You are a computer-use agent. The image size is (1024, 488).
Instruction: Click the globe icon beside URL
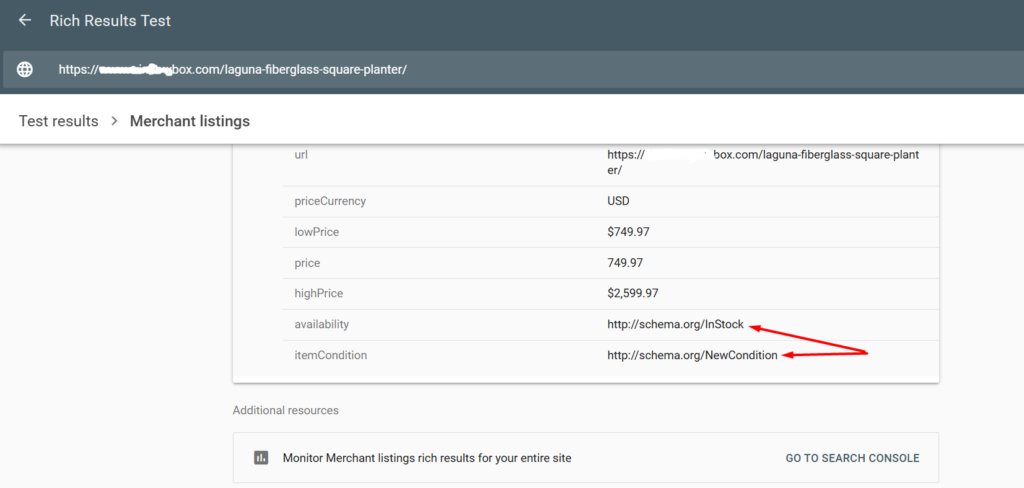pyautogui.click(x=25, y=69)
